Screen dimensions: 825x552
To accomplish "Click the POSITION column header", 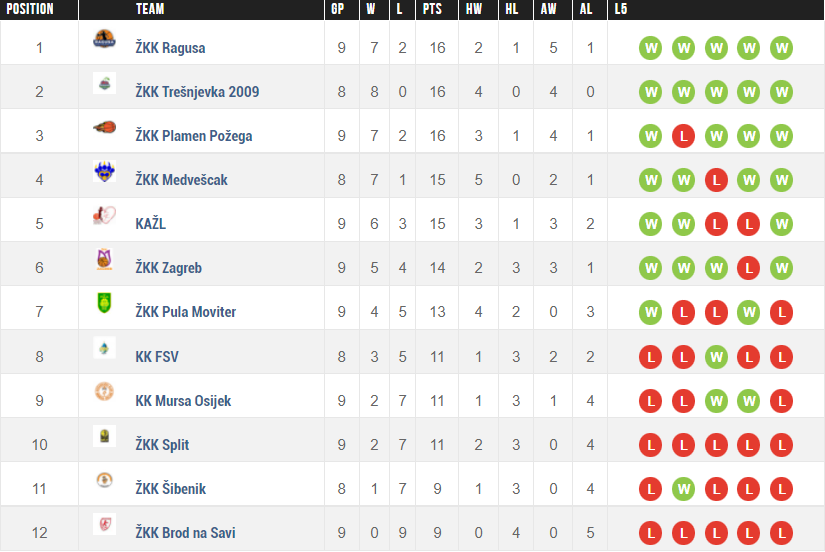I will click(x=29, y=9).
